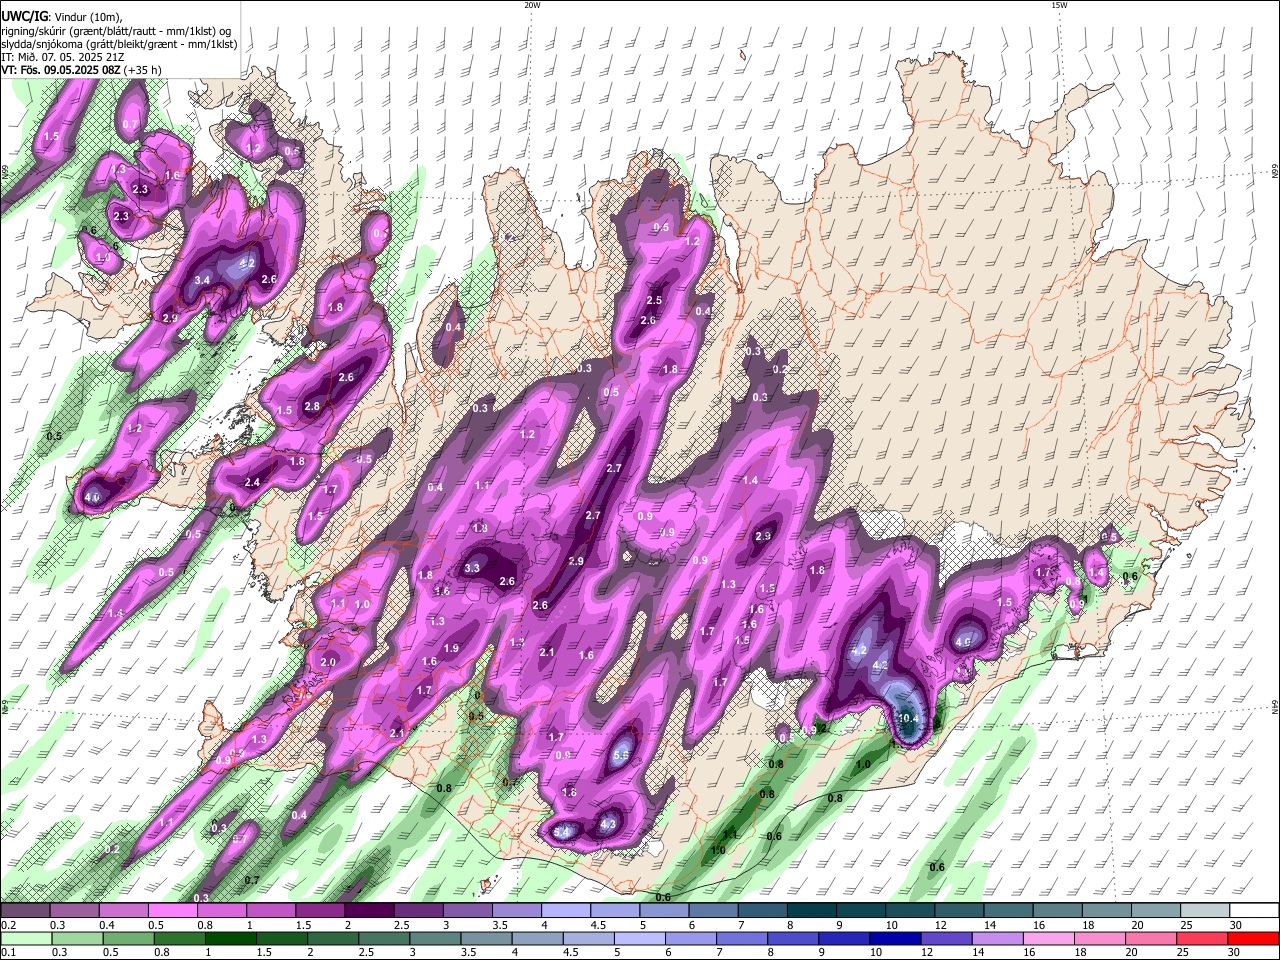Select the bright pink 0.5–0.8 purple-scale swatch
The height and width of the screenshot is (960, 1280).
(172, 911)
